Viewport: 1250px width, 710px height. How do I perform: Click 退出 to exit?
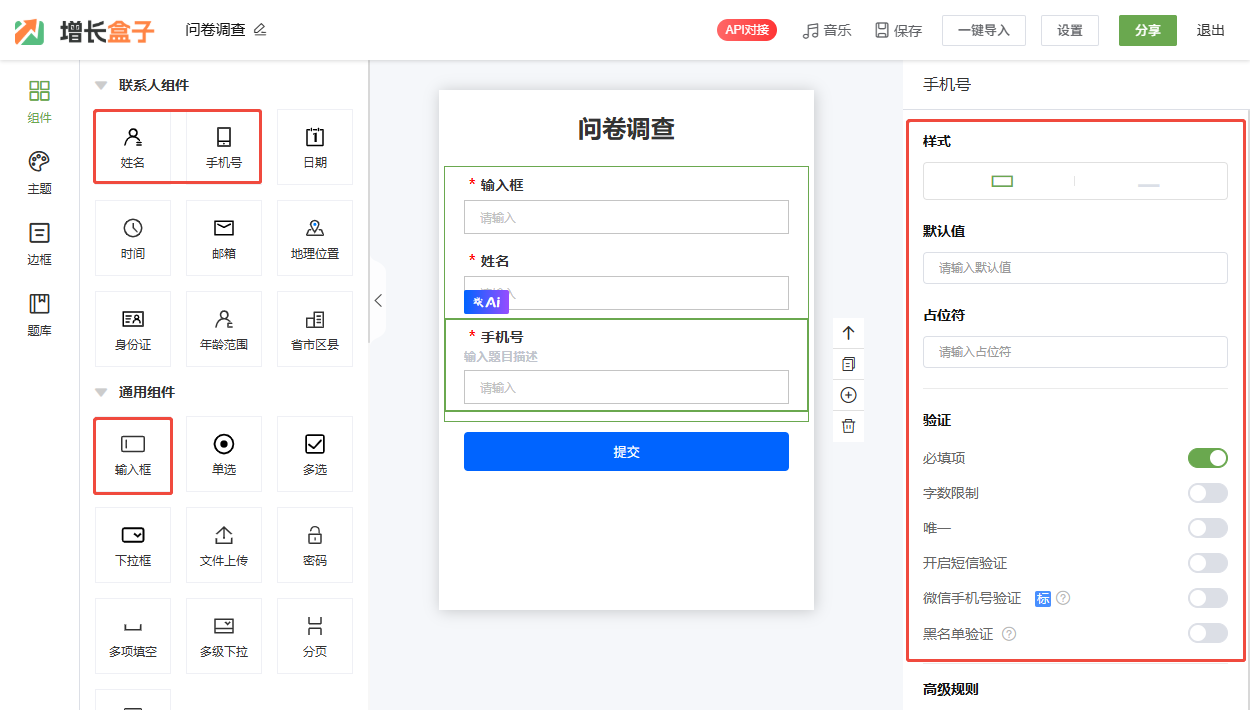tap(1211, 30)
